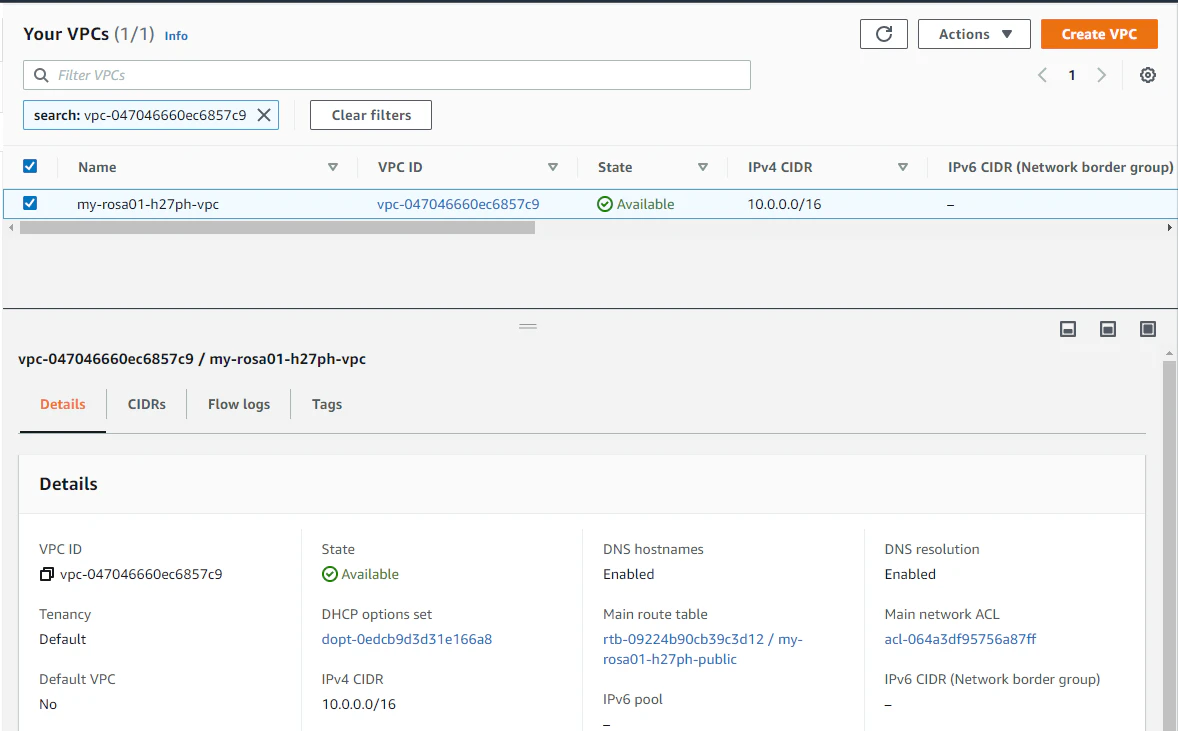Click page number 1 in pagination
Viewport: 1178px width, 731px height.
[x=1072, y=75]
